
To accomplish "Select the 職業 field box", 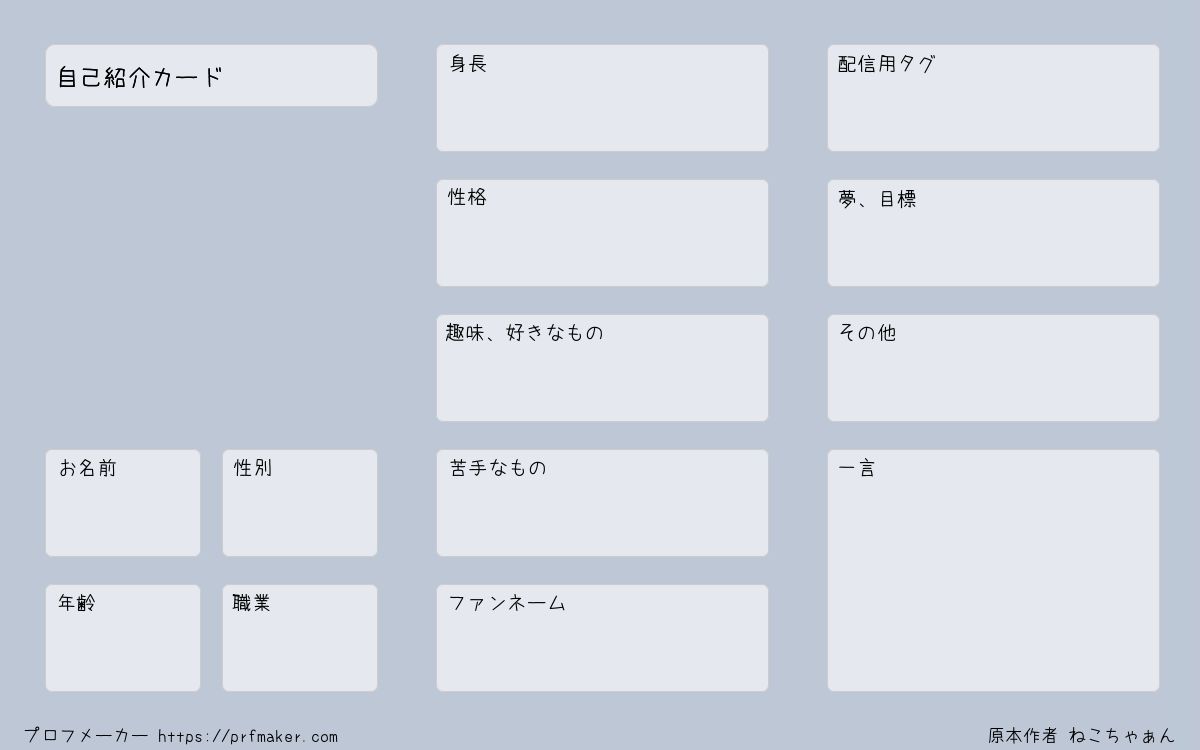I will (x=300, y=638).
